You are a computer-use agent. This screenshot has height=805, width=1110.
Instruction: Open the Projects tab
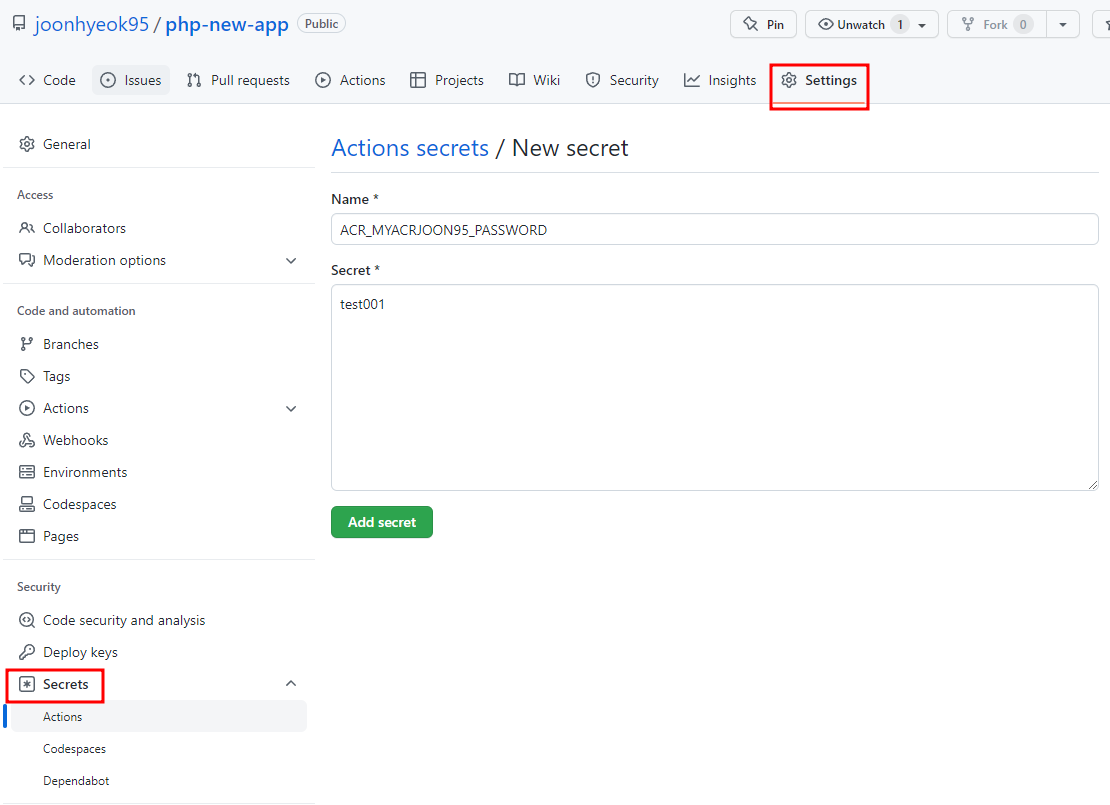coord(447,80)
